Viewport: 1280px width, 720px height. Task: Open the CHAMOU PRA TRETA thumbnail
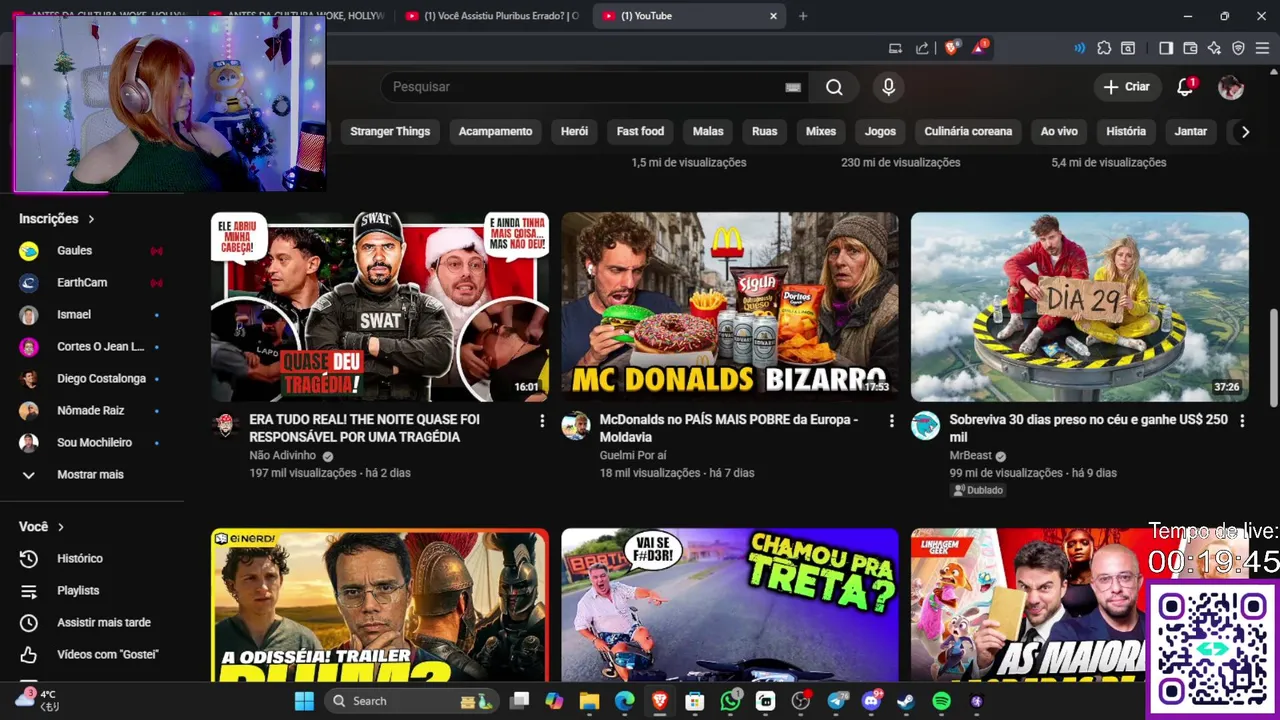(x=730, y=605)
